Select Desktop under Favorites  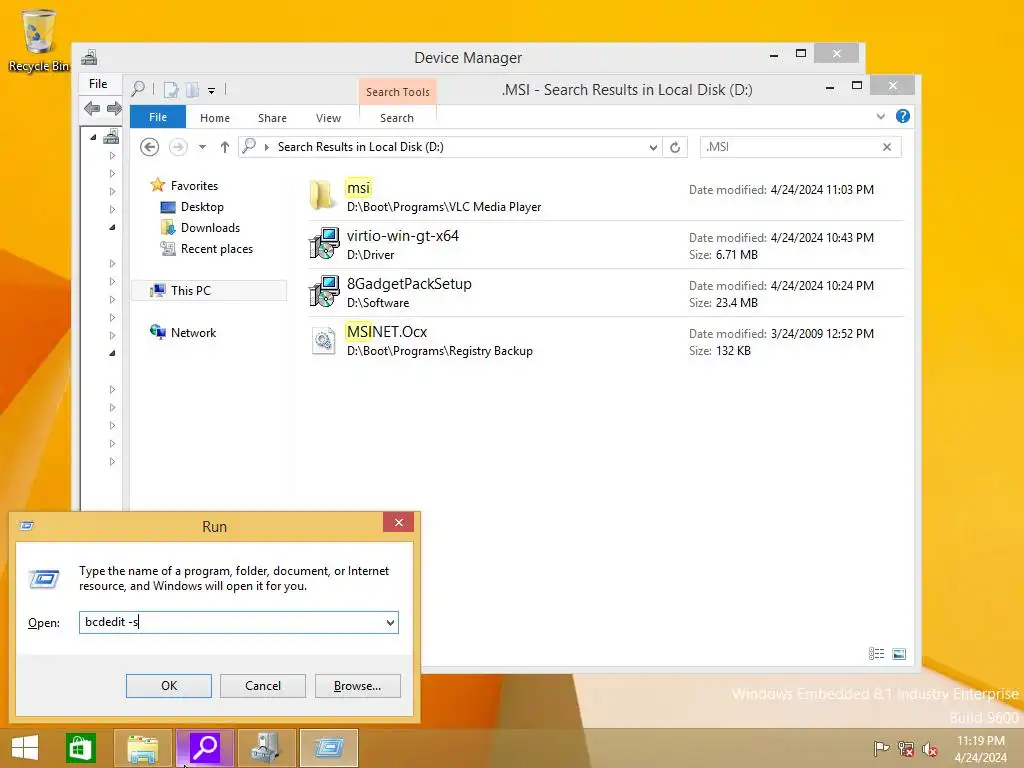click(x=202, y=207)
